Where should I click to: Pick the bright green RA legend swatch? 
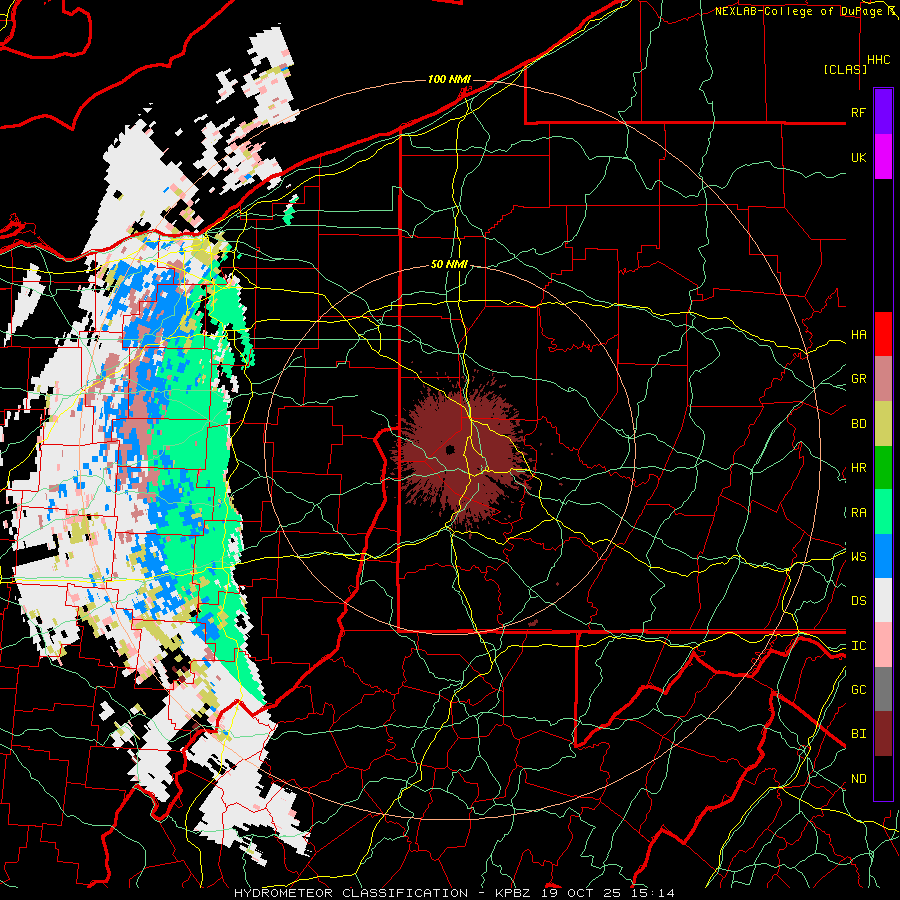[x=883, y=512]
